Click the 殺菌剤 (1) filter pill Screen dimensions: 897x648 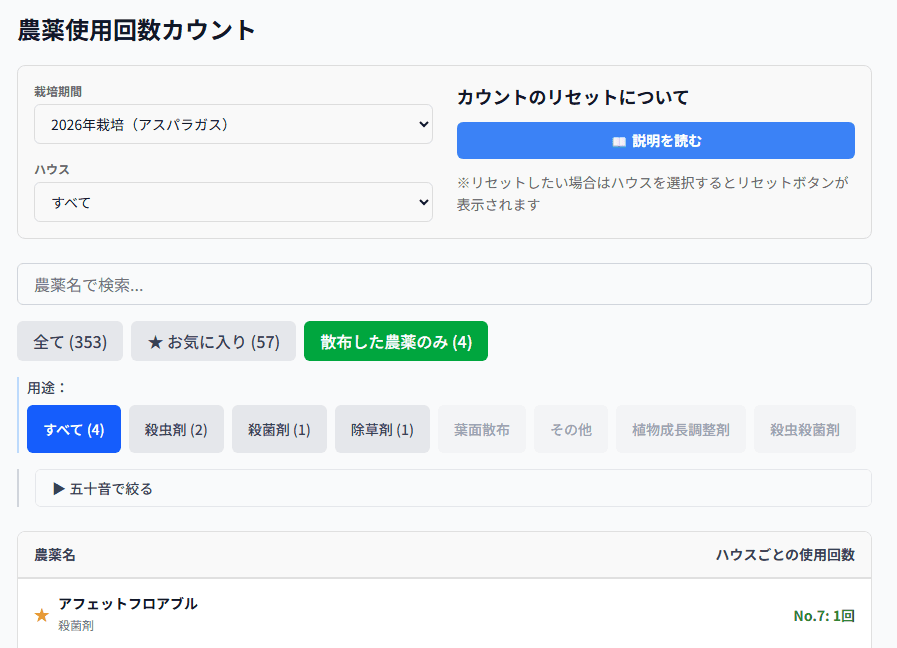[279, 428]
